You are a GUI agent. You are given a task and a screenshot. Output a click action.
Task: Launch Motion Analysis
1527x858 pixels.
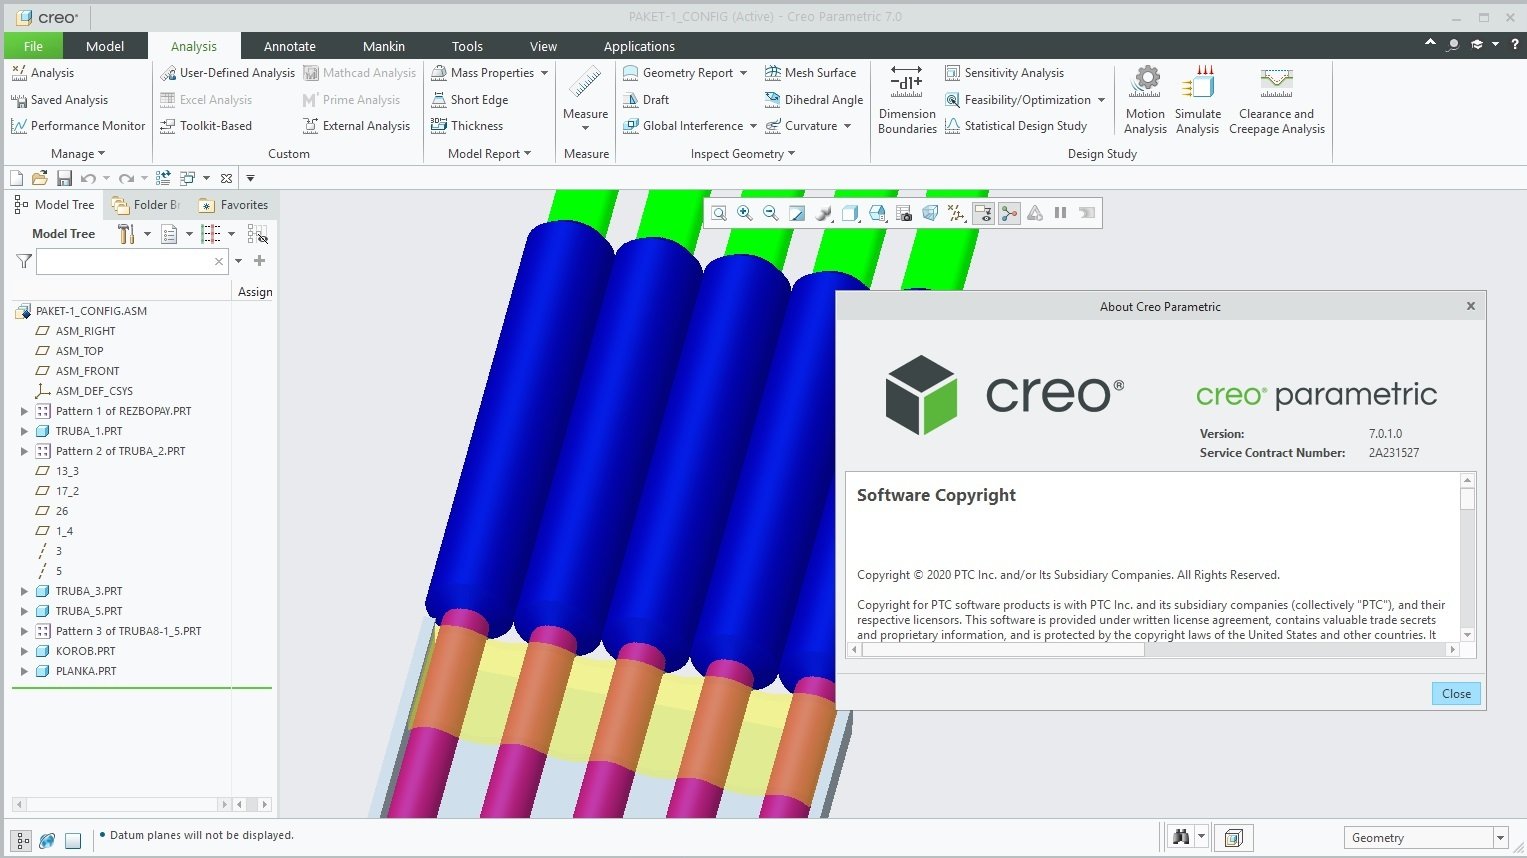1145,100
